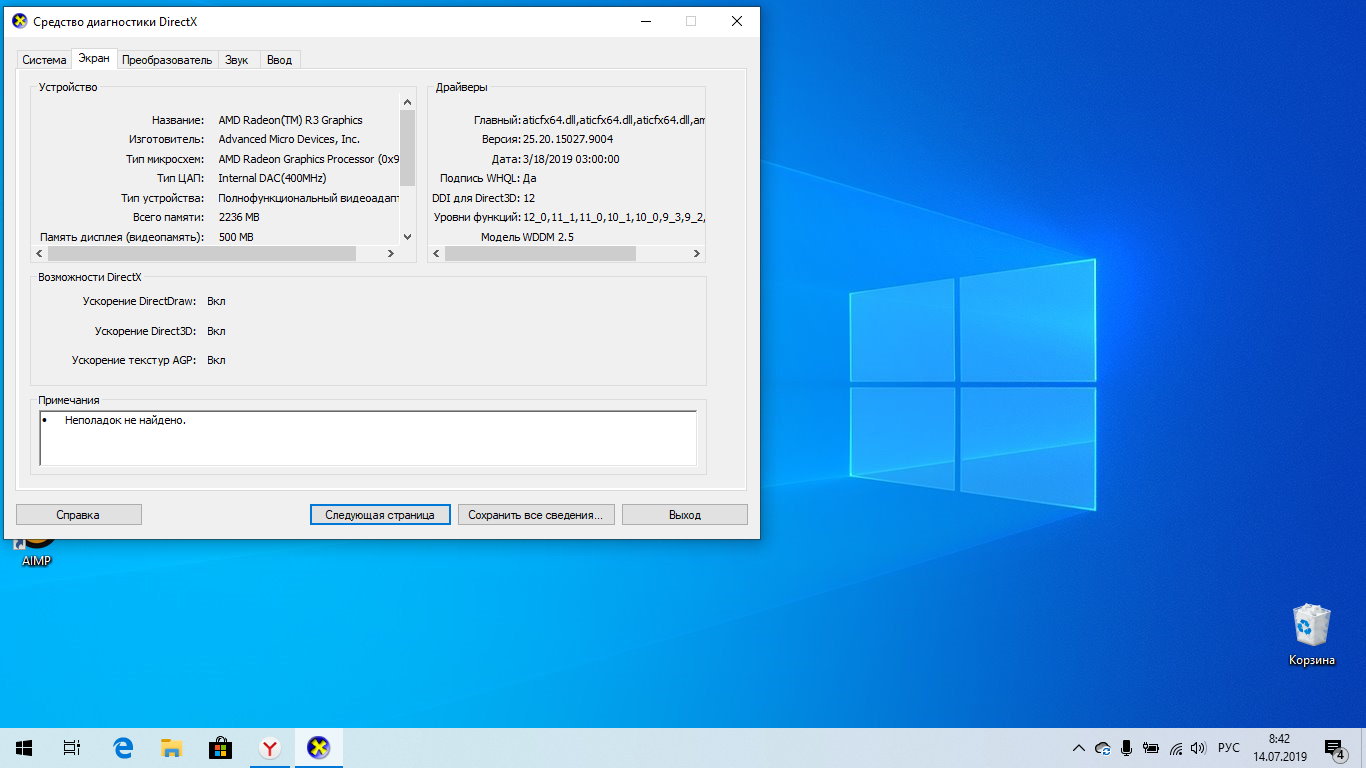Viewport: 1366px width, 768px height.
Task: Open the Wi-Fi network tray icon
Action: [x=1175, y=748]
